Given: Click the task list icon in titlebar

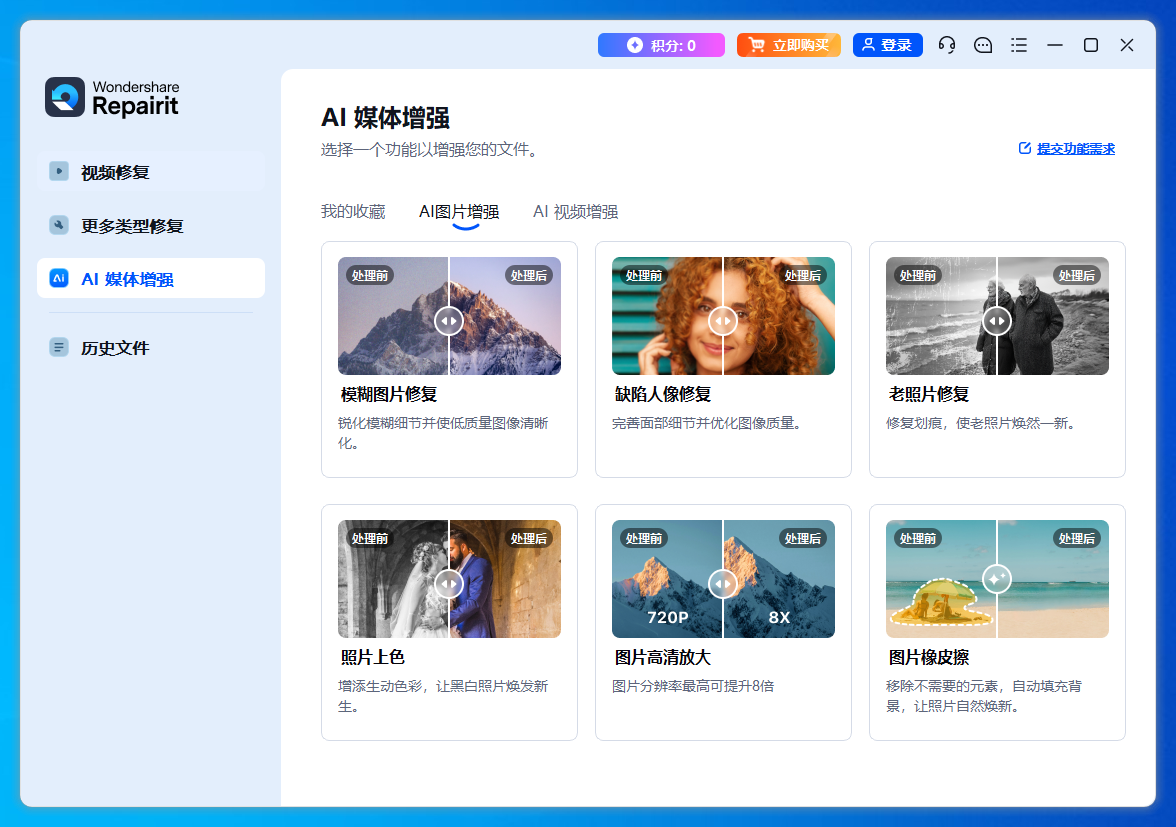Looking at the screenshot, I should [1019, 45].
